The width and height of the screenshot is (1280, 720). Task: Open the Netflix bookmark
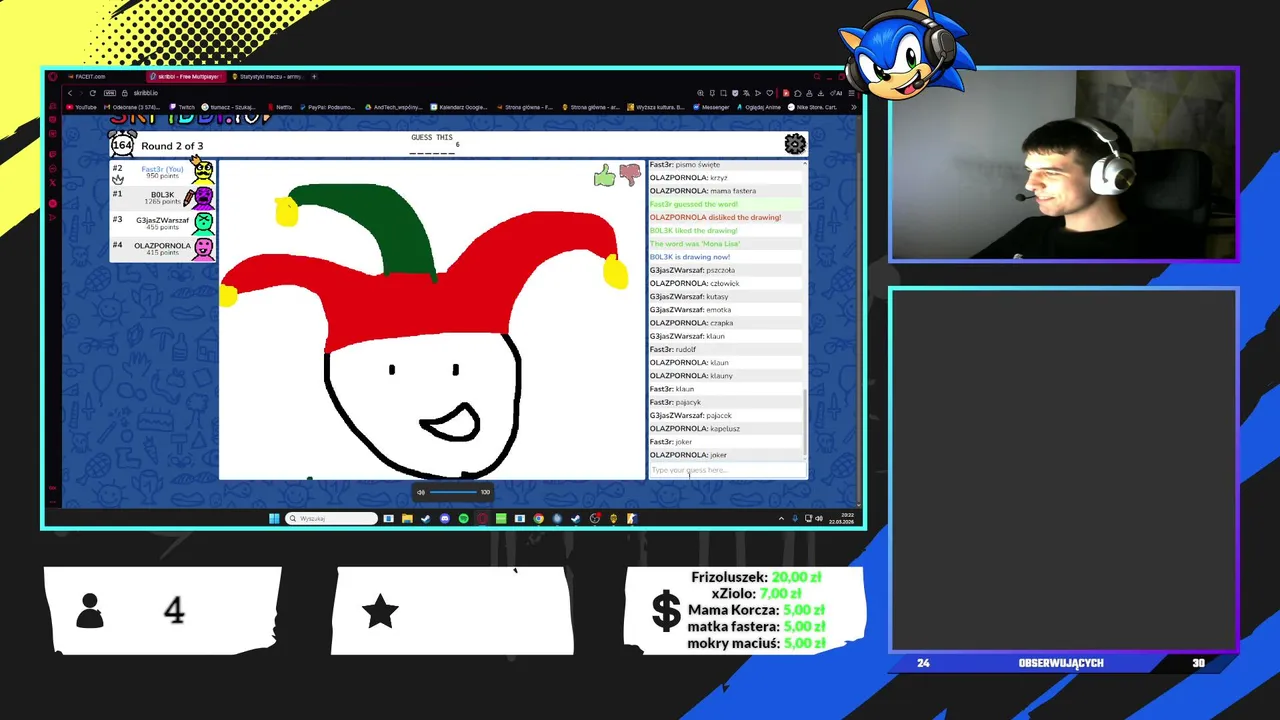coord(280,107)
